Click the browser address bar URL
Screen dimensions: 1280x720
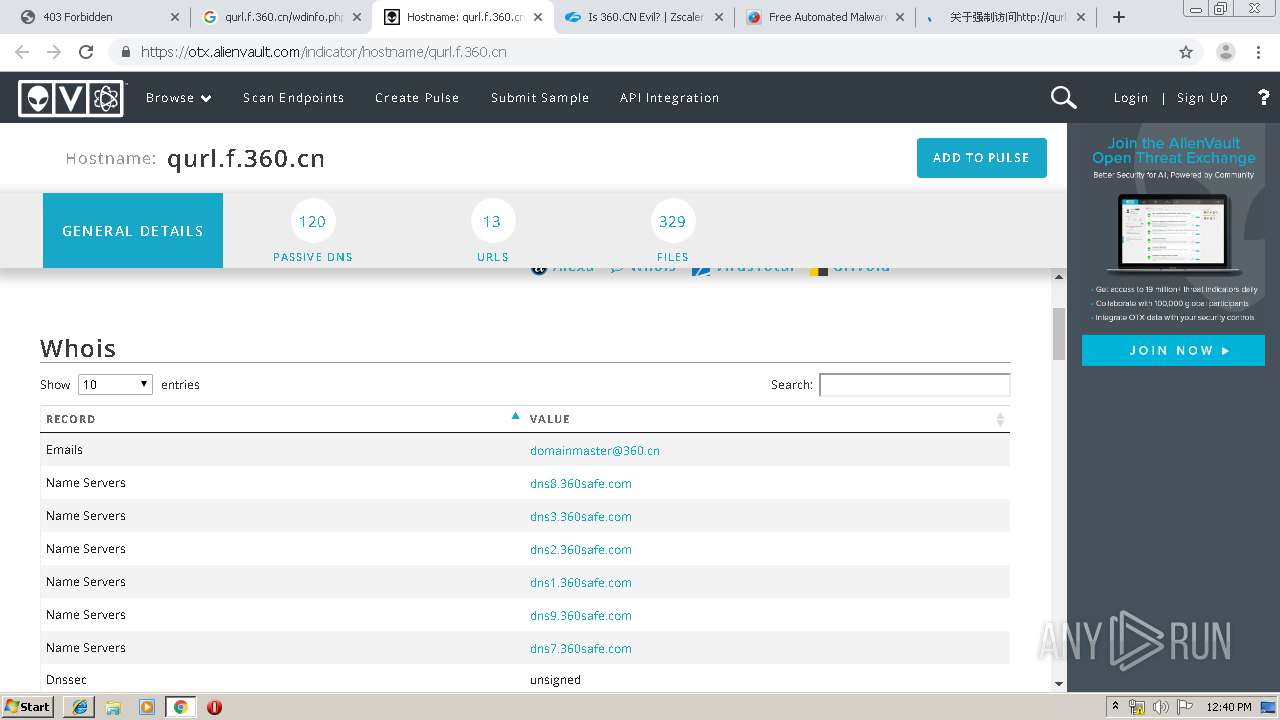[x=323, y=52]
